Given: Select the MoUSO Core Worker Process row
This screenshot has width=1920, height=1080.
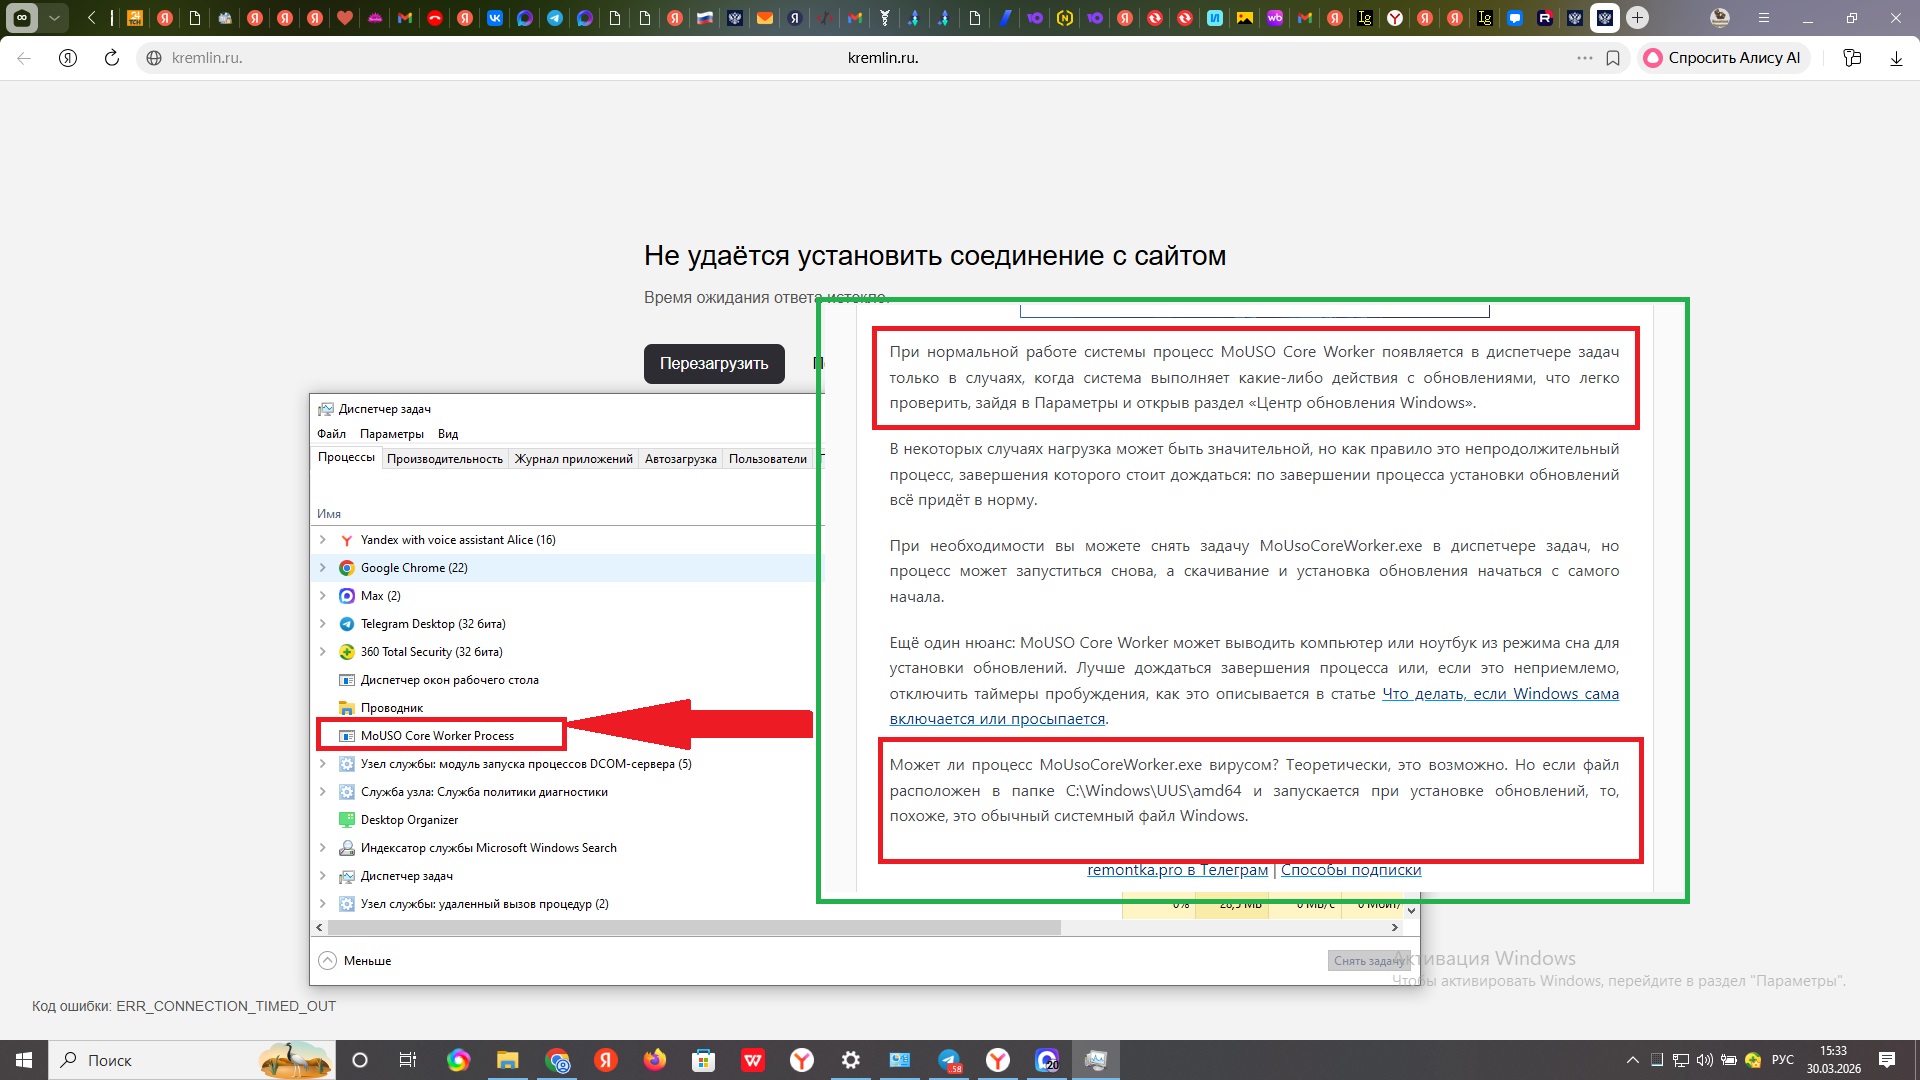Looking at the screenshot, I should (437, 736).
